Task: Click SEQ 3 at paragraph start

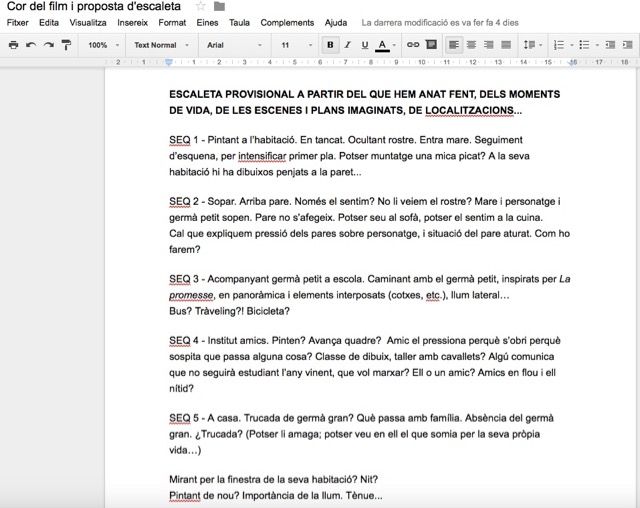Action: click(x=184, y=279)
